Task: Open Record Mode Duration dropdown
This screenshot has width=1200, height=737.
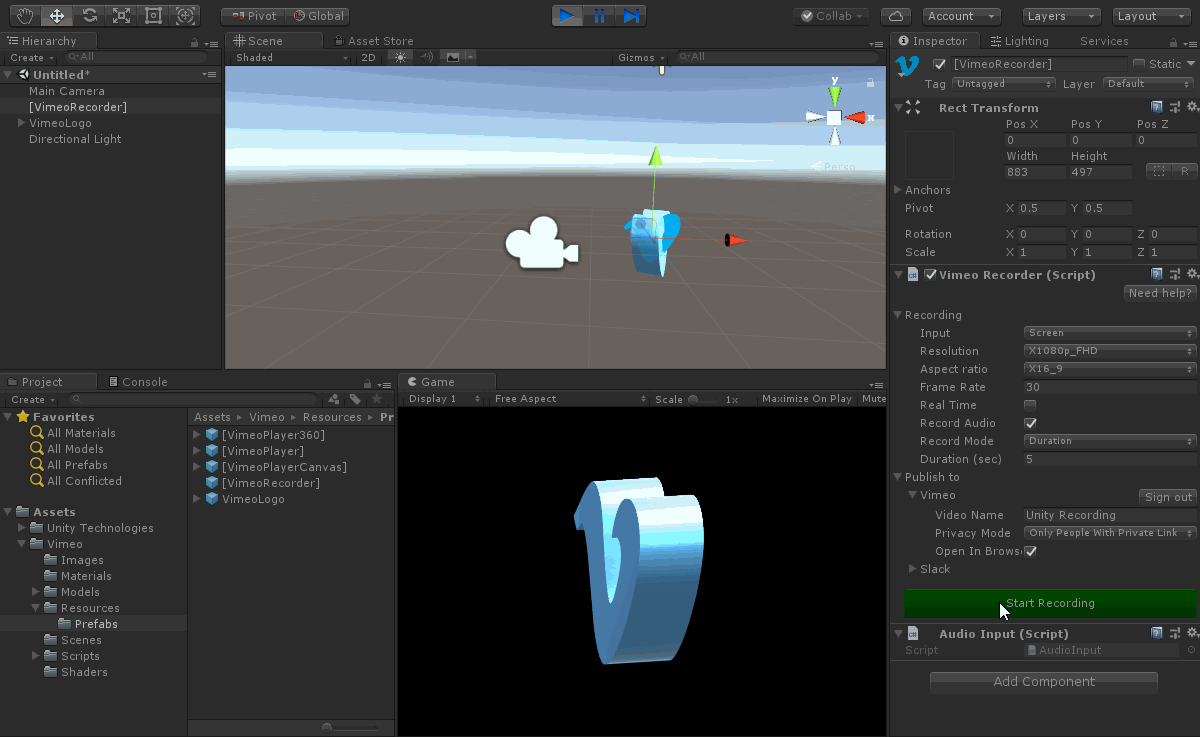Action: click(1110, 441)
